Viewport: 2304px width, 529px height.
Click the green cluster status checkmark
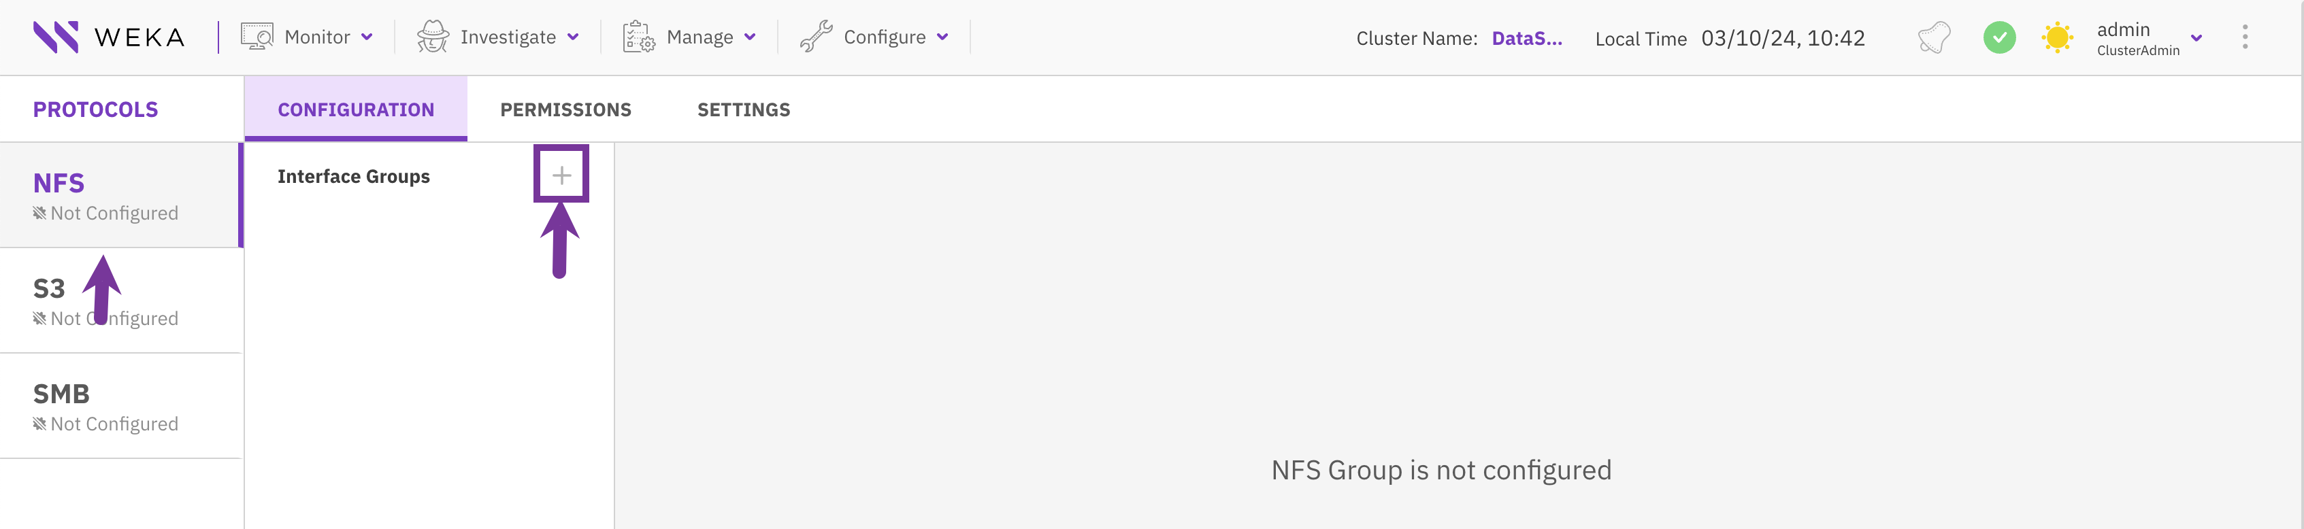click(1999, 38)
